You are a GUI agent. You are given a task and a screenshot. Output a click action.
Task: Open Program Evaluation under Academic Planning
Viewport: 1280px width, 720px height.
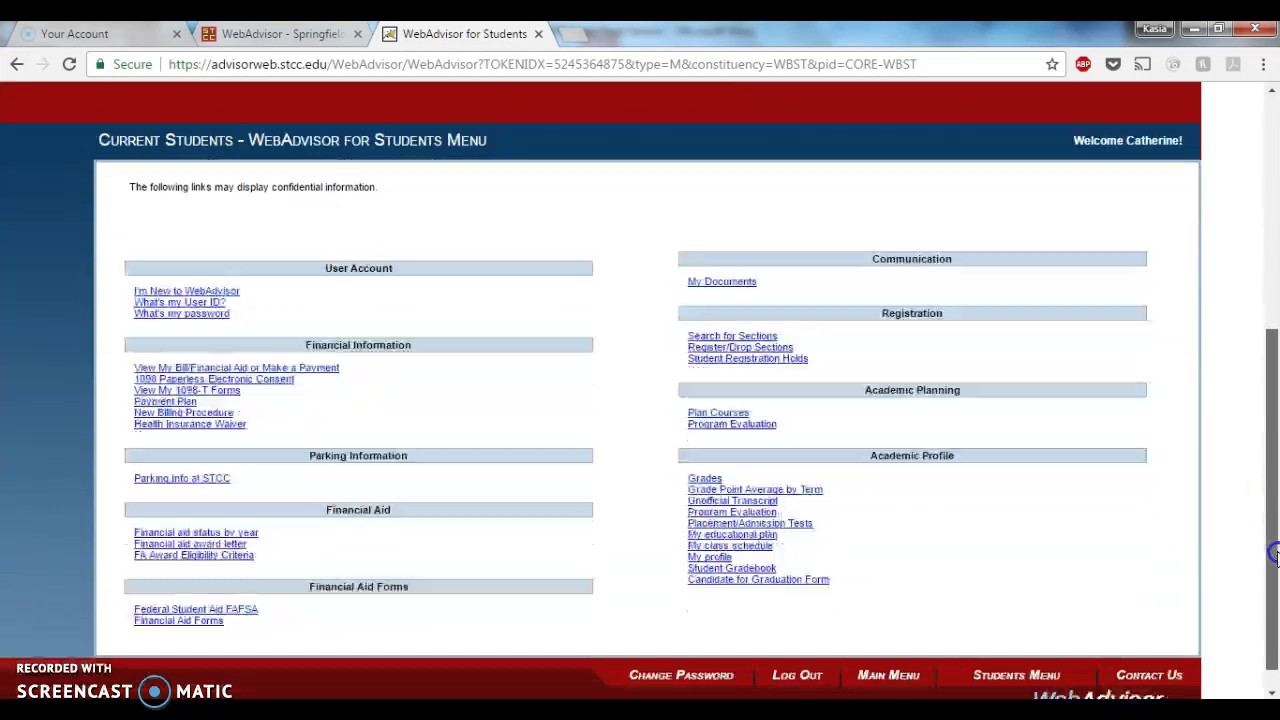[732, 424]
